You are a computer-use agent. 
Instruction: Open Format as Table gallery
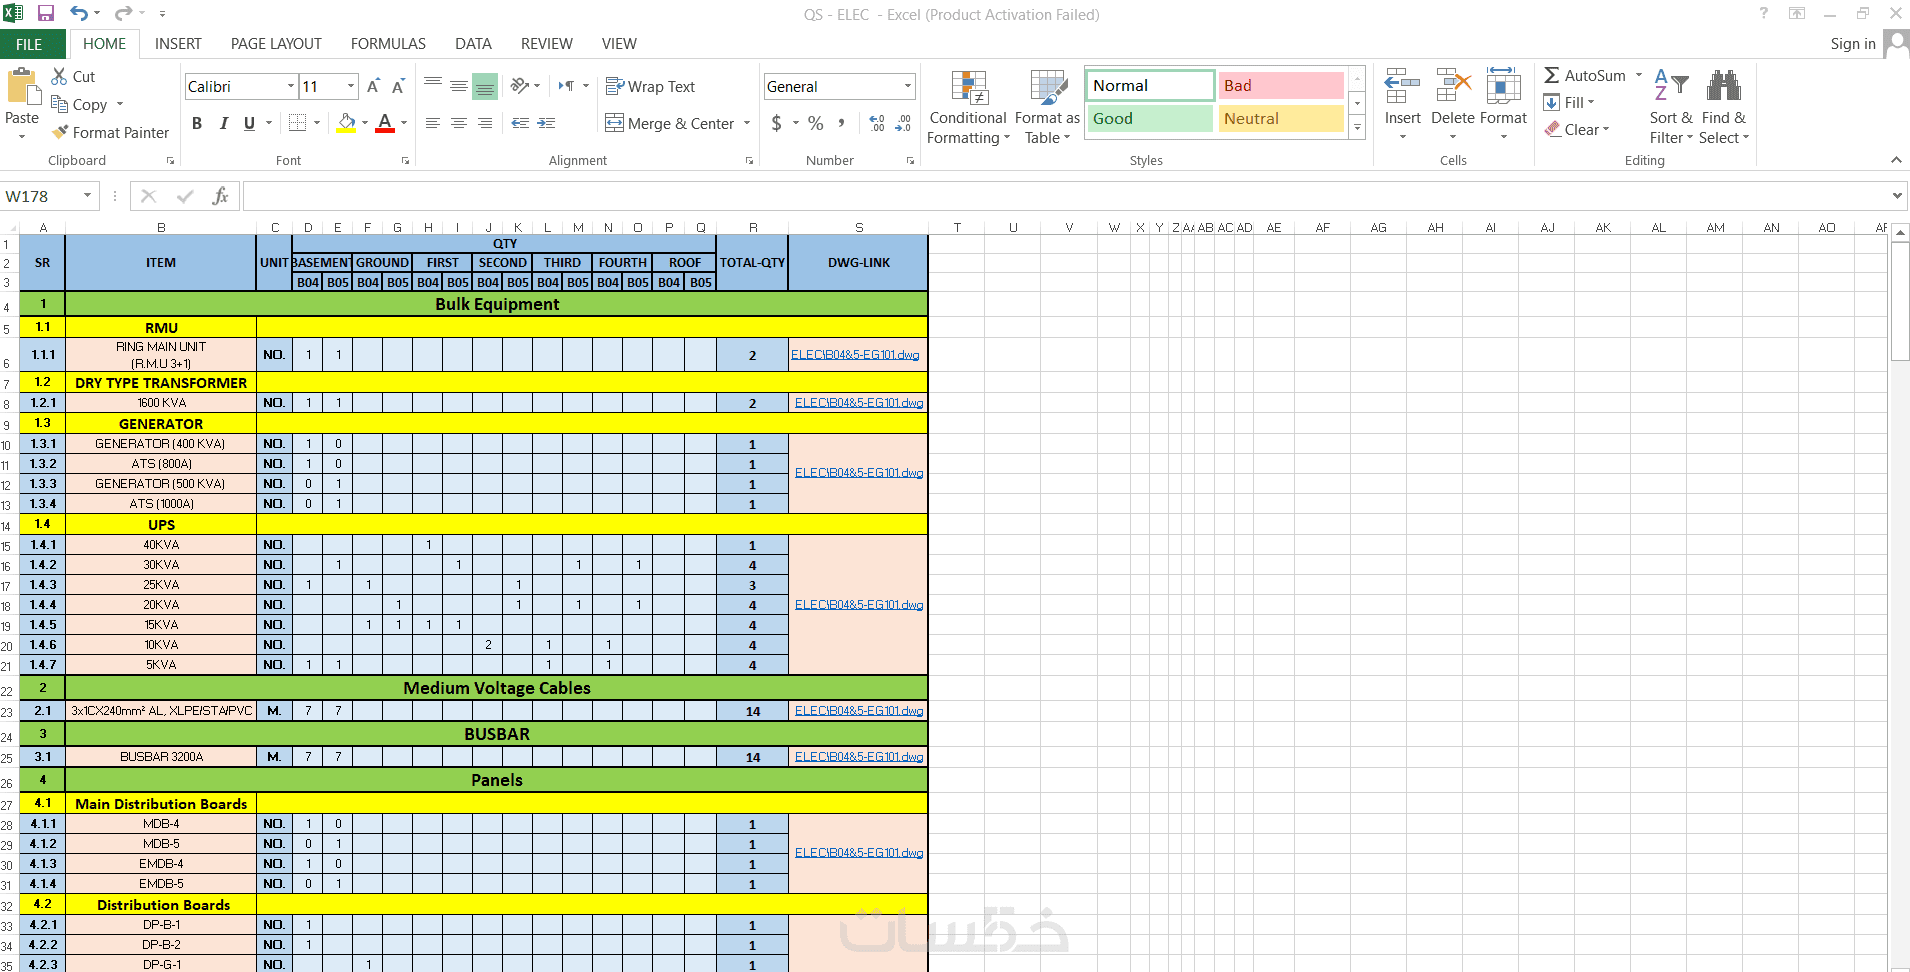(1047, 107)
